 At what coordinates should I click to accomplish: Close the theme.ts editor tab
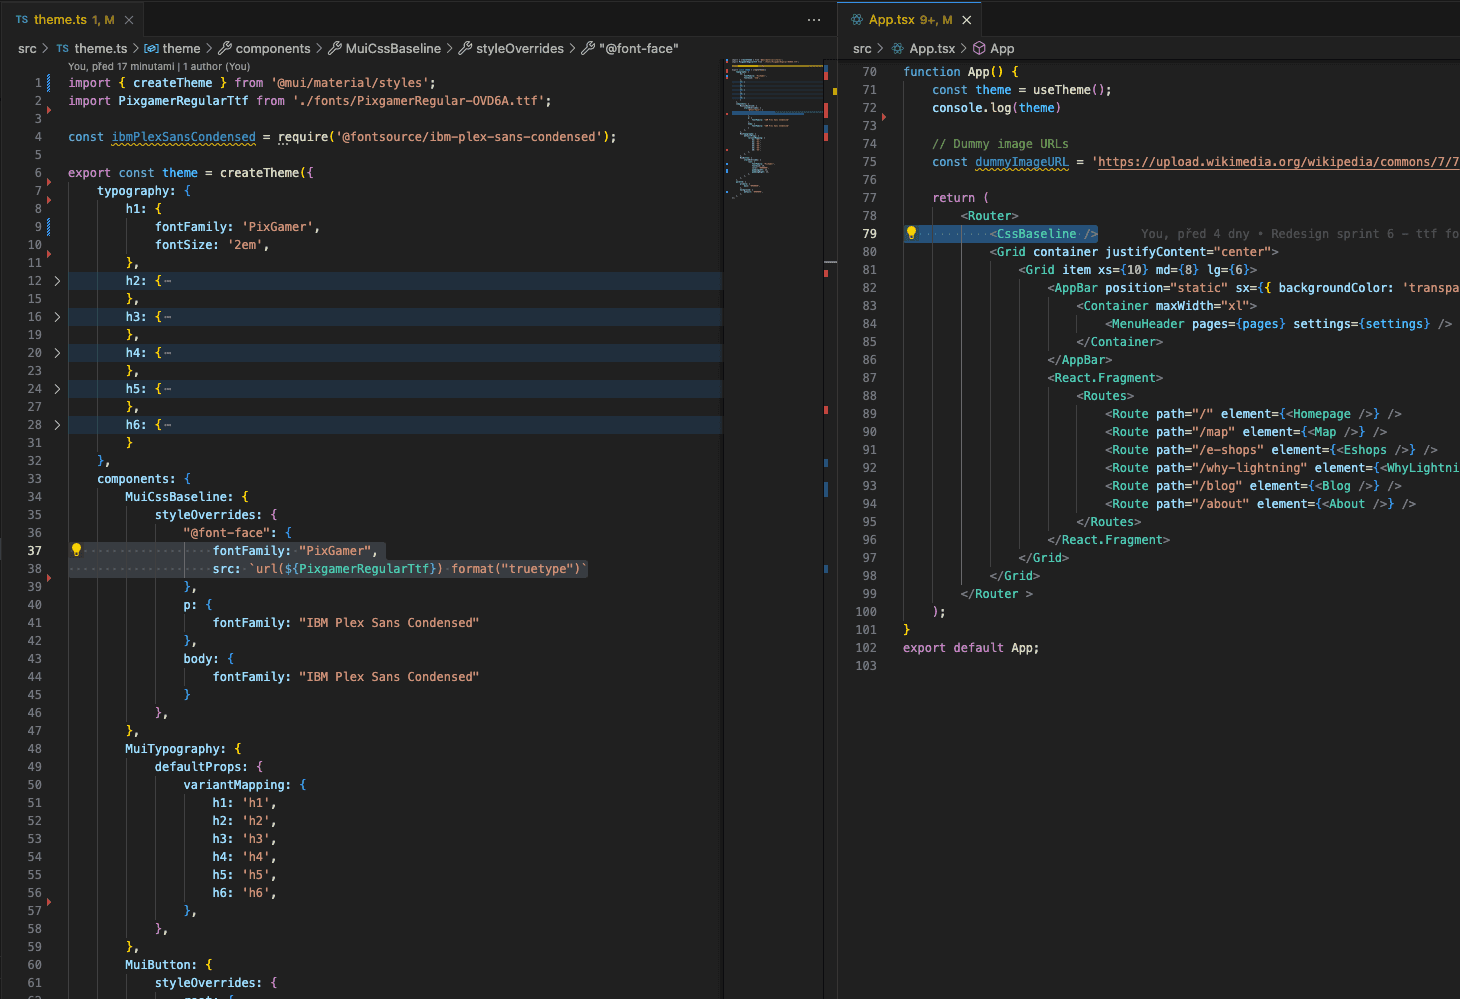(x=129, y=20)
